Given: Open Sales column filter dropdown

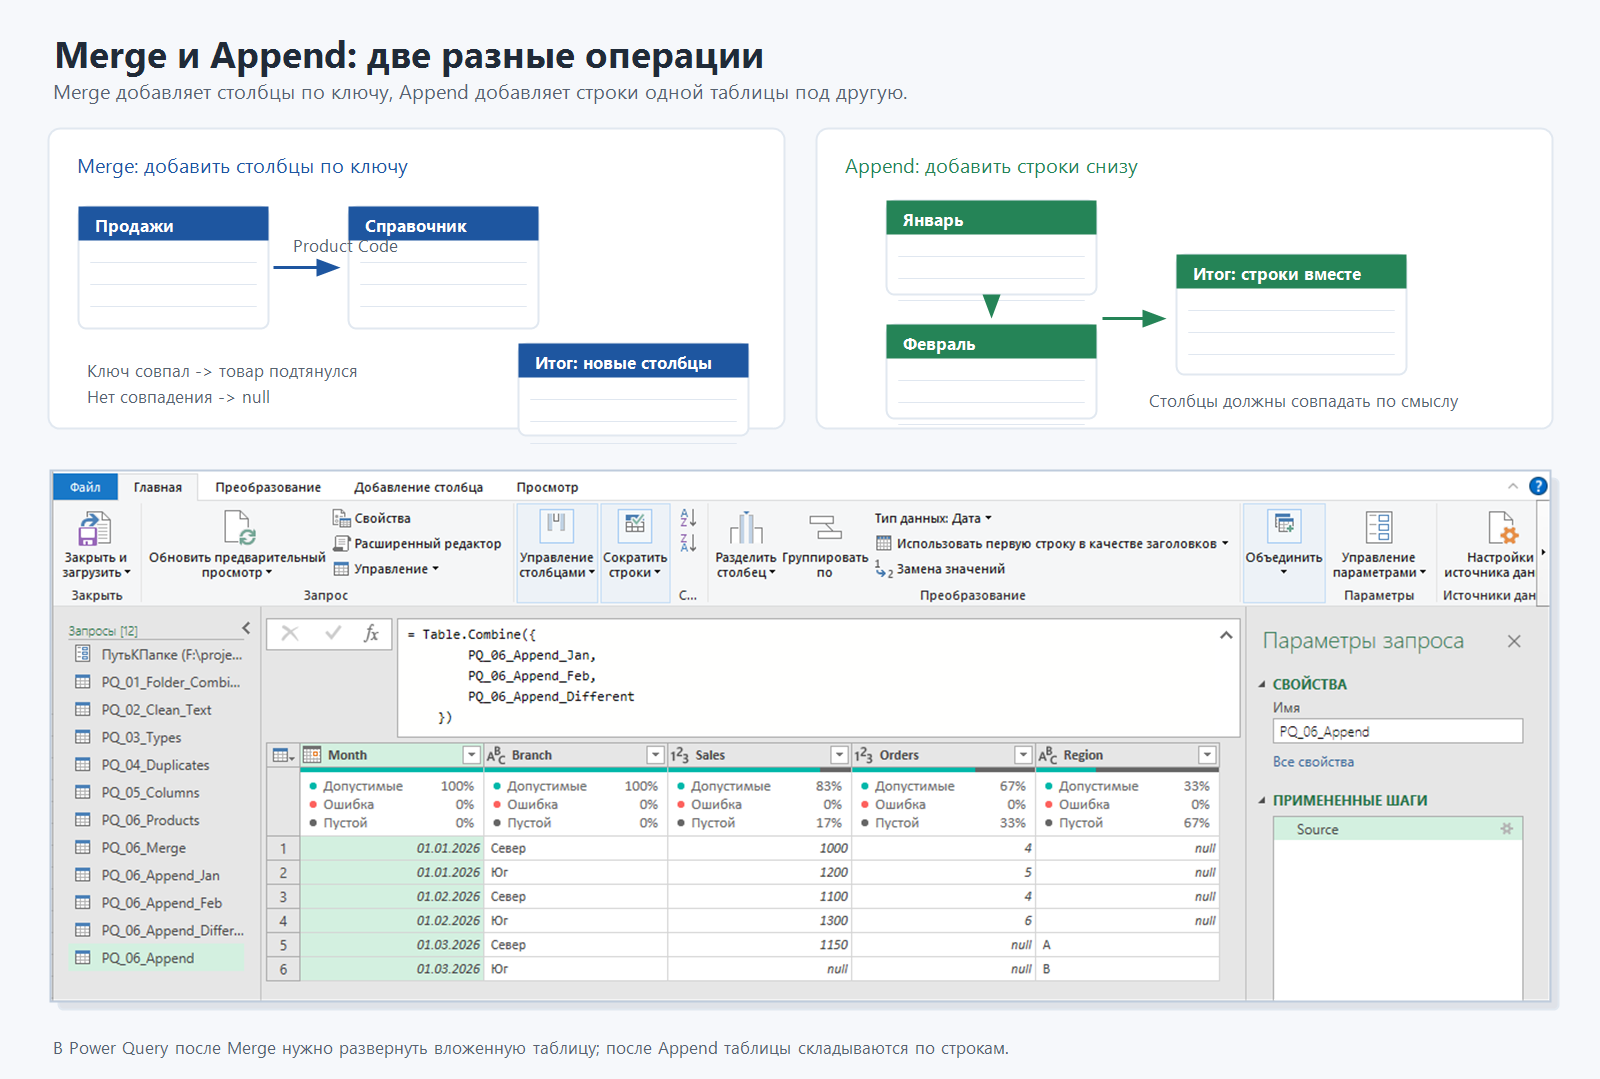Looking at the screenshot, I should click(839, 755).
